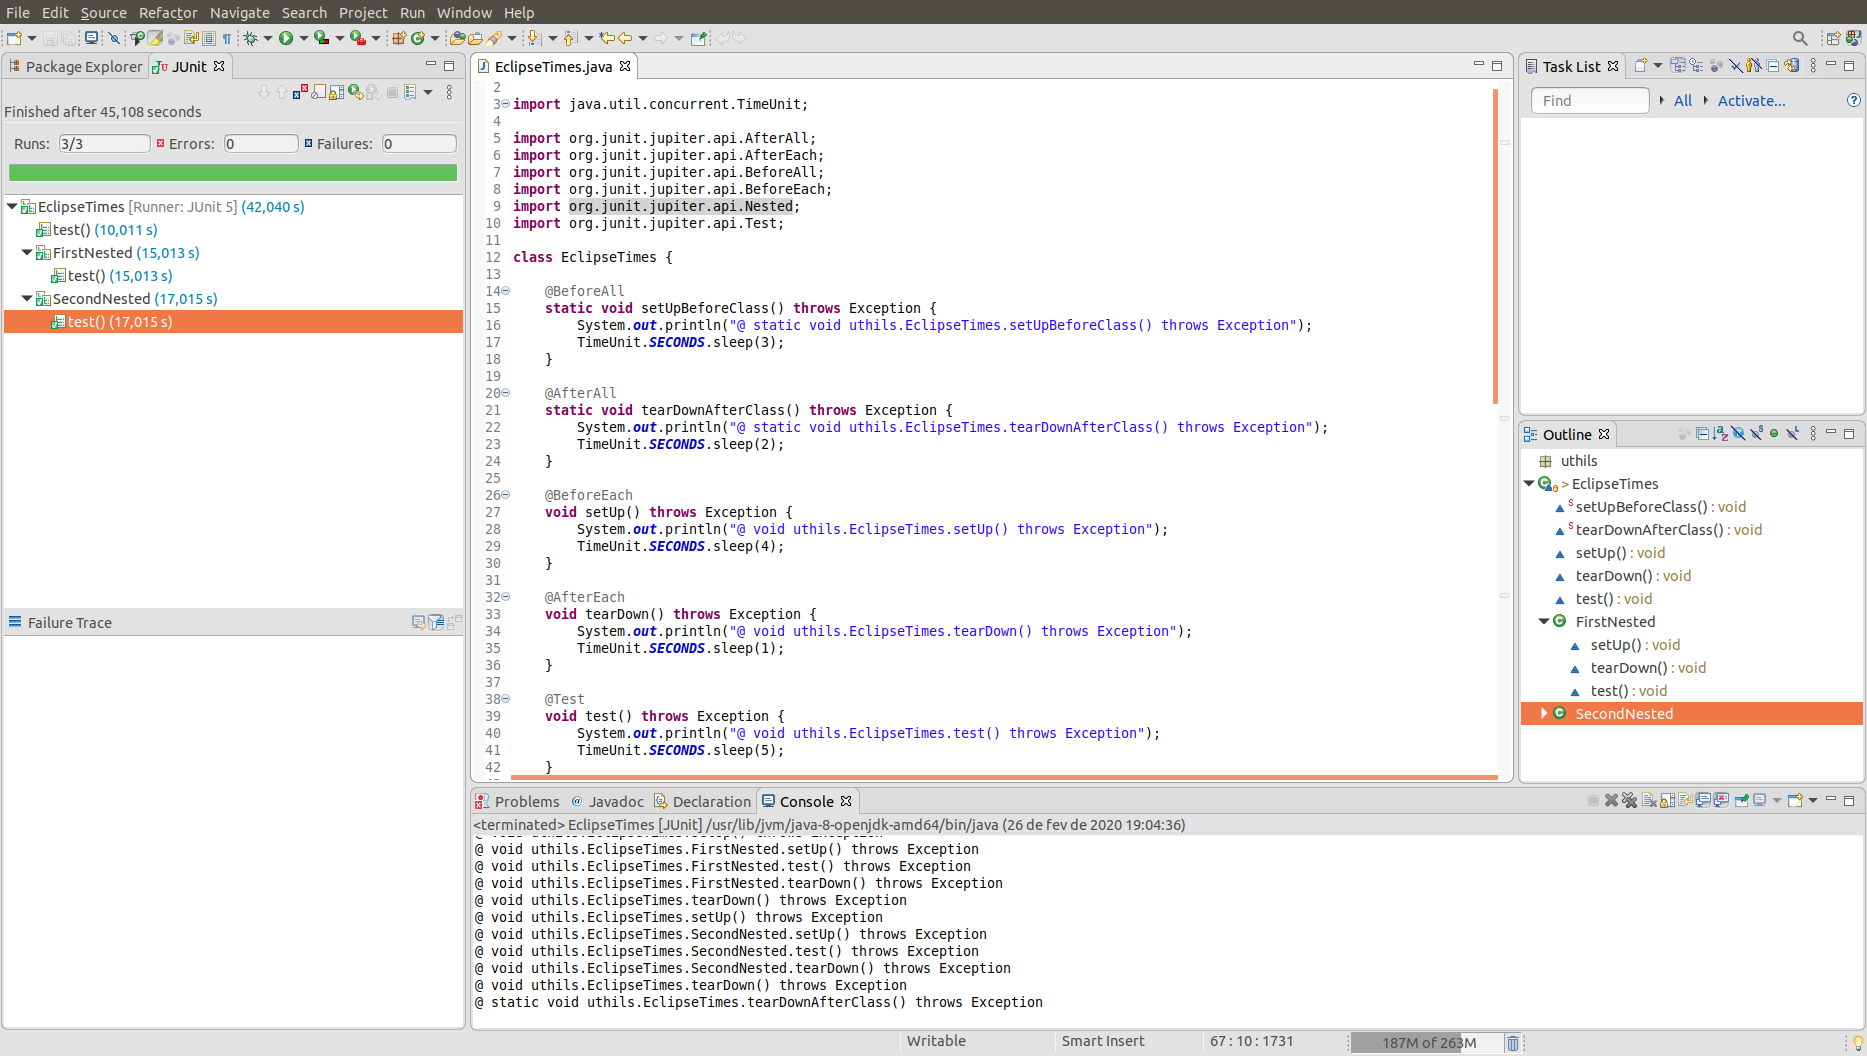Switch to the Problems tab
The width and height of the screenshot is (1867, 1056).
517,801
